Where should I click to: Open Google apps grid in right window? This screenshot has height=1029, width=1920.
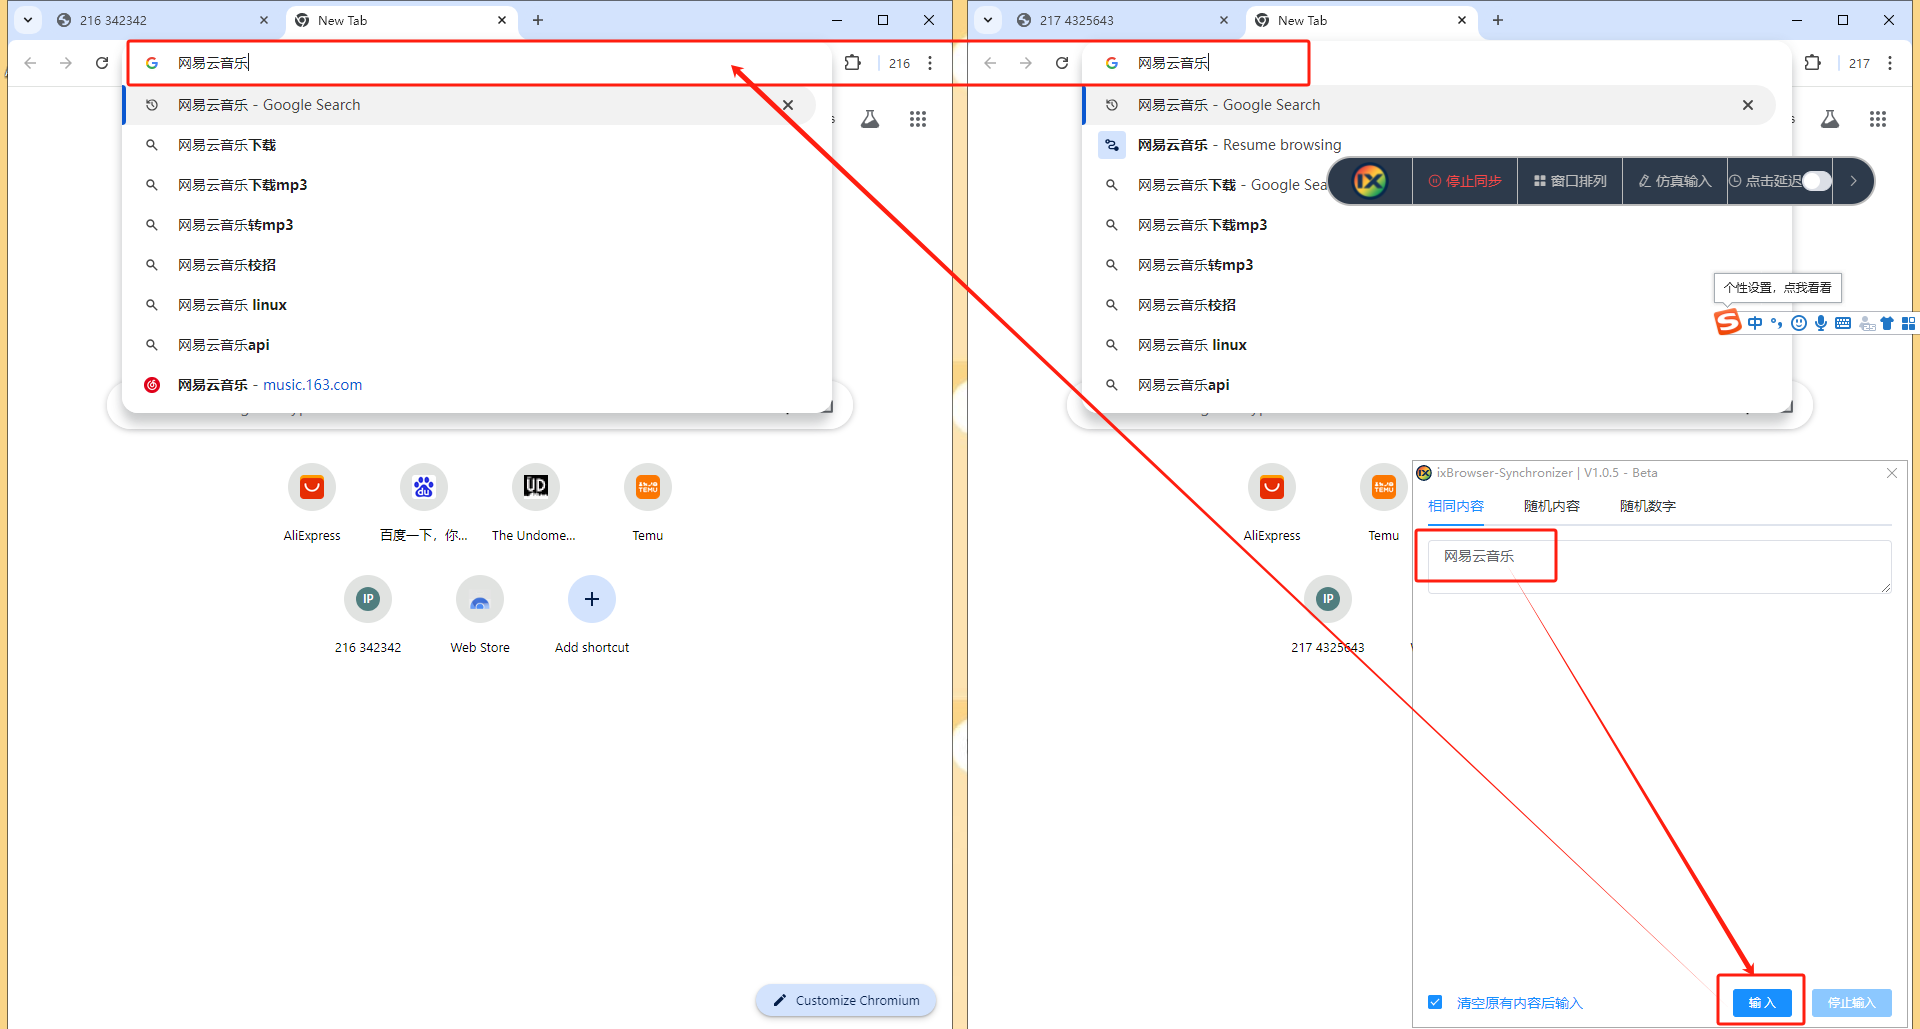1878,119
